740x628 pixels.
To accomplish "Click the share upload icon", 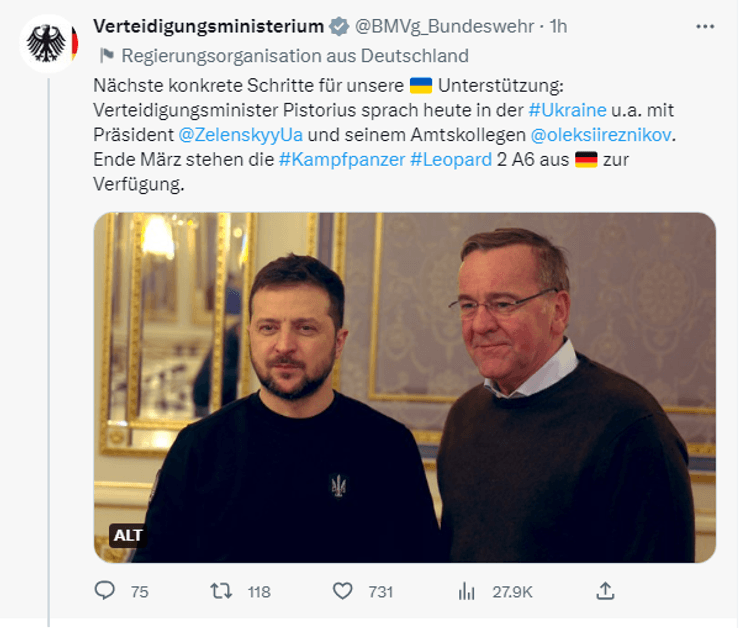I will 605,591.
